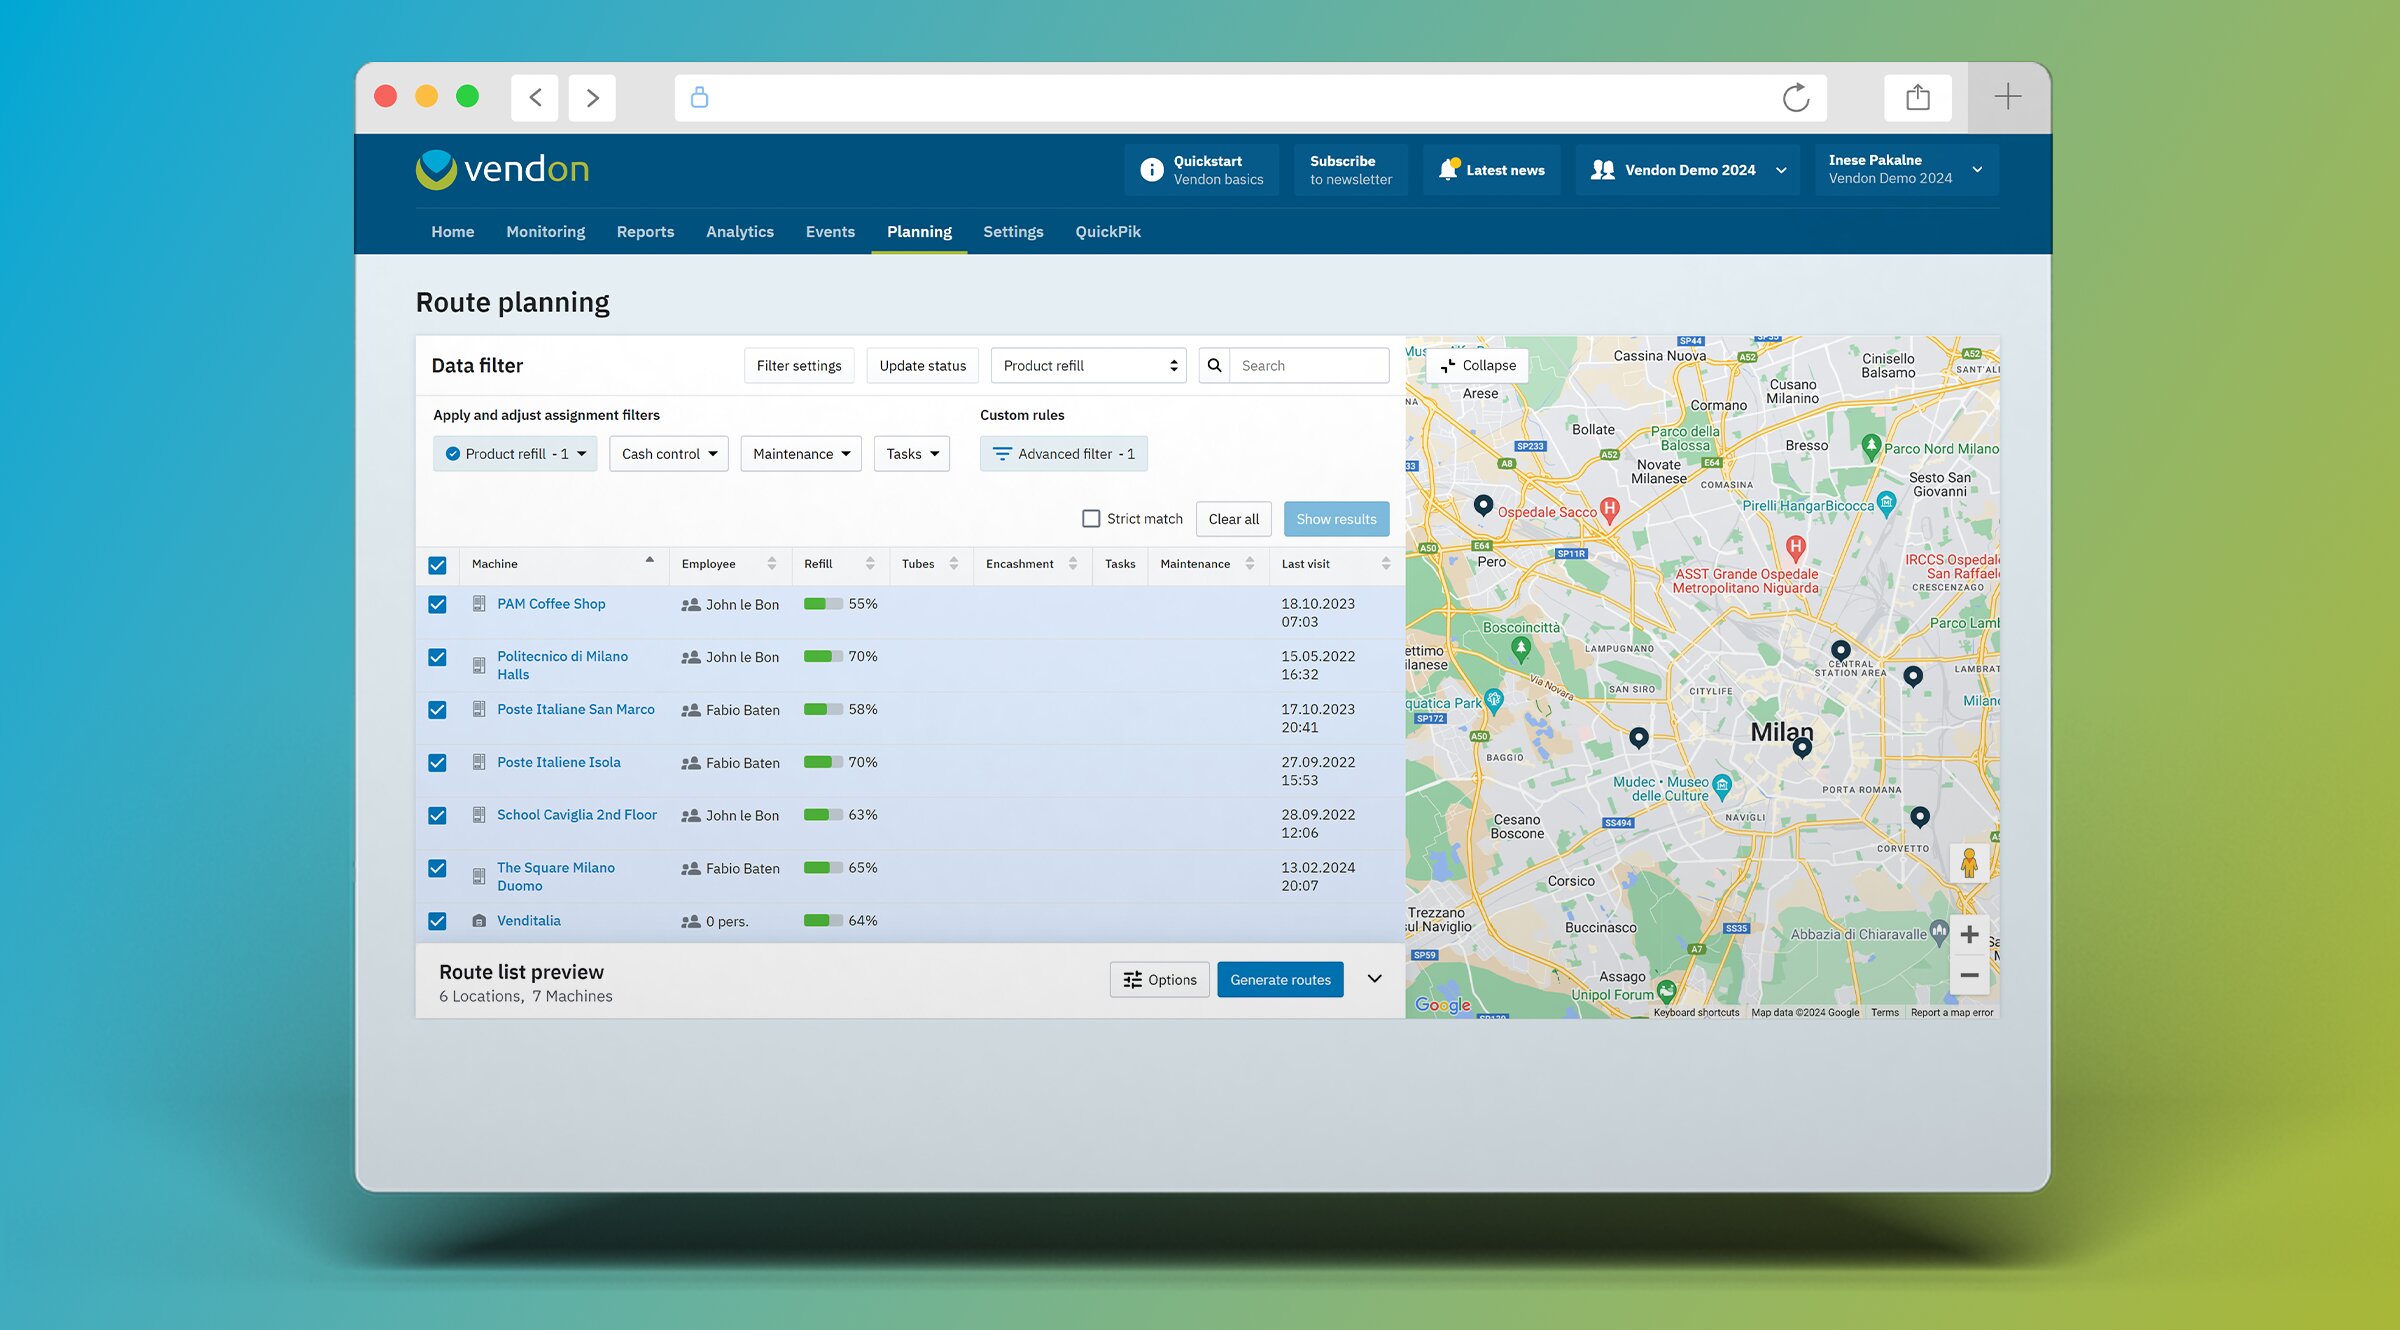The image size is (2400, 1330).
Task: Toggle the select-all machines header checkbox
Action: point(437,565)
